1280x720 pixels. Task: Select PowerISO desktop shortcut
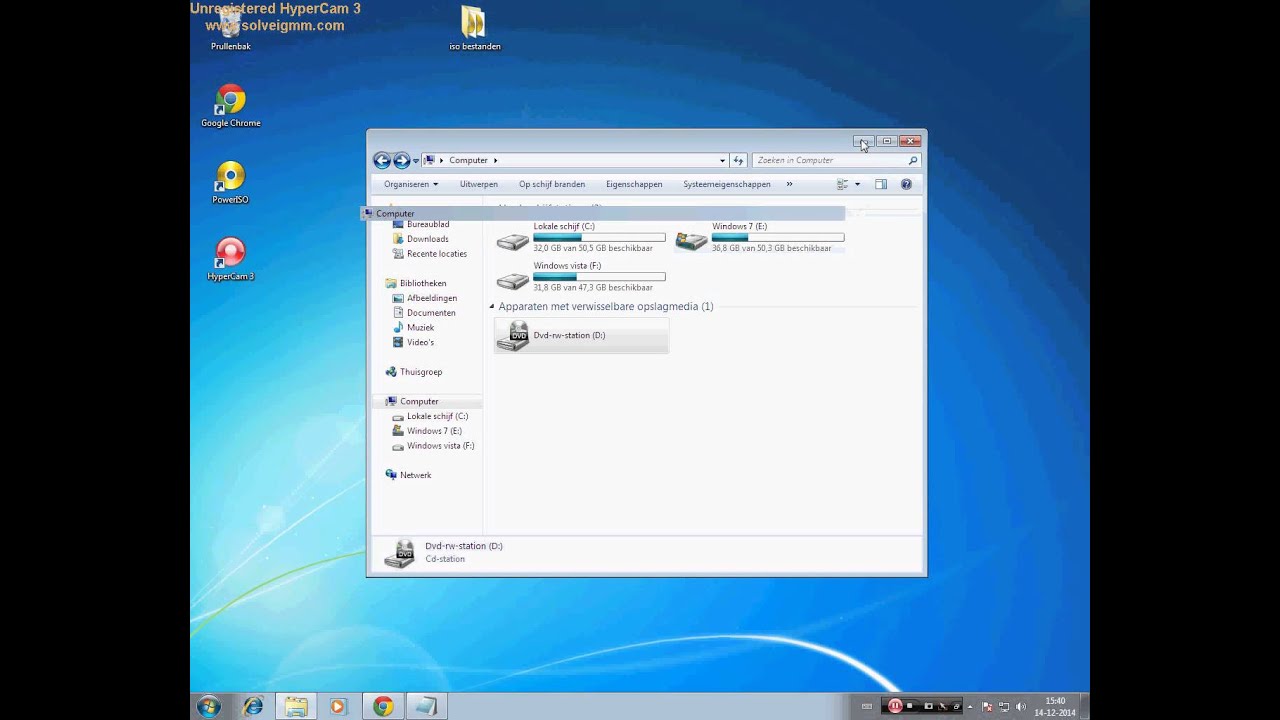(230, 182)
